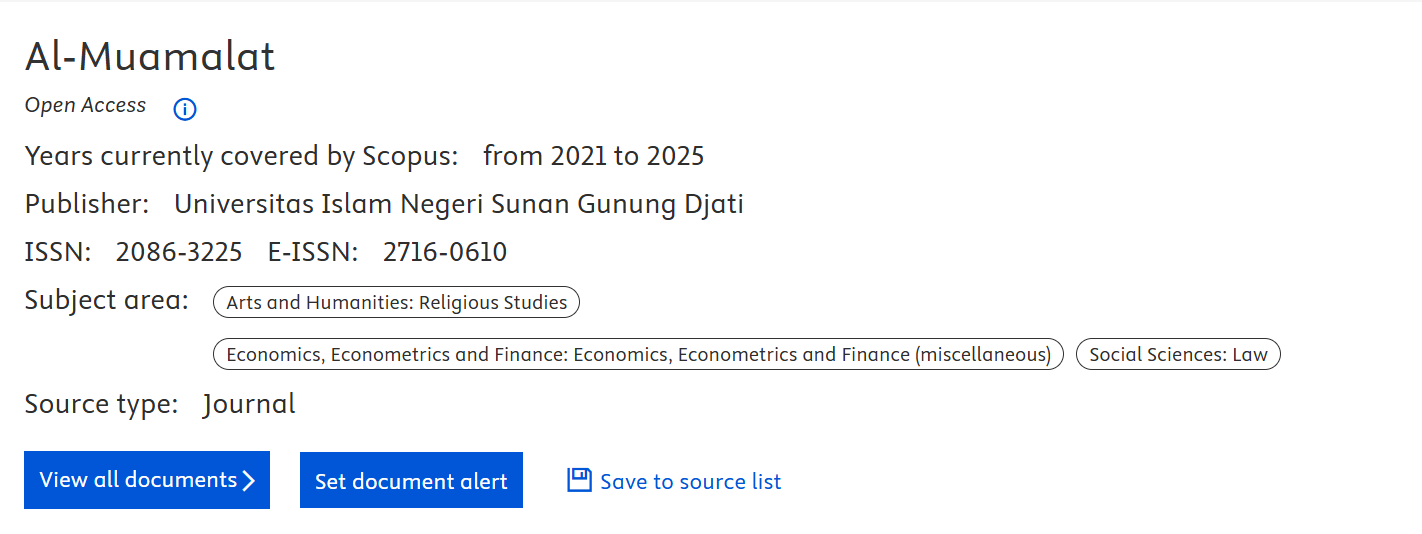Click the Open Access label
The width and height of the screenshot is (1422, 534).
point(86,105)
